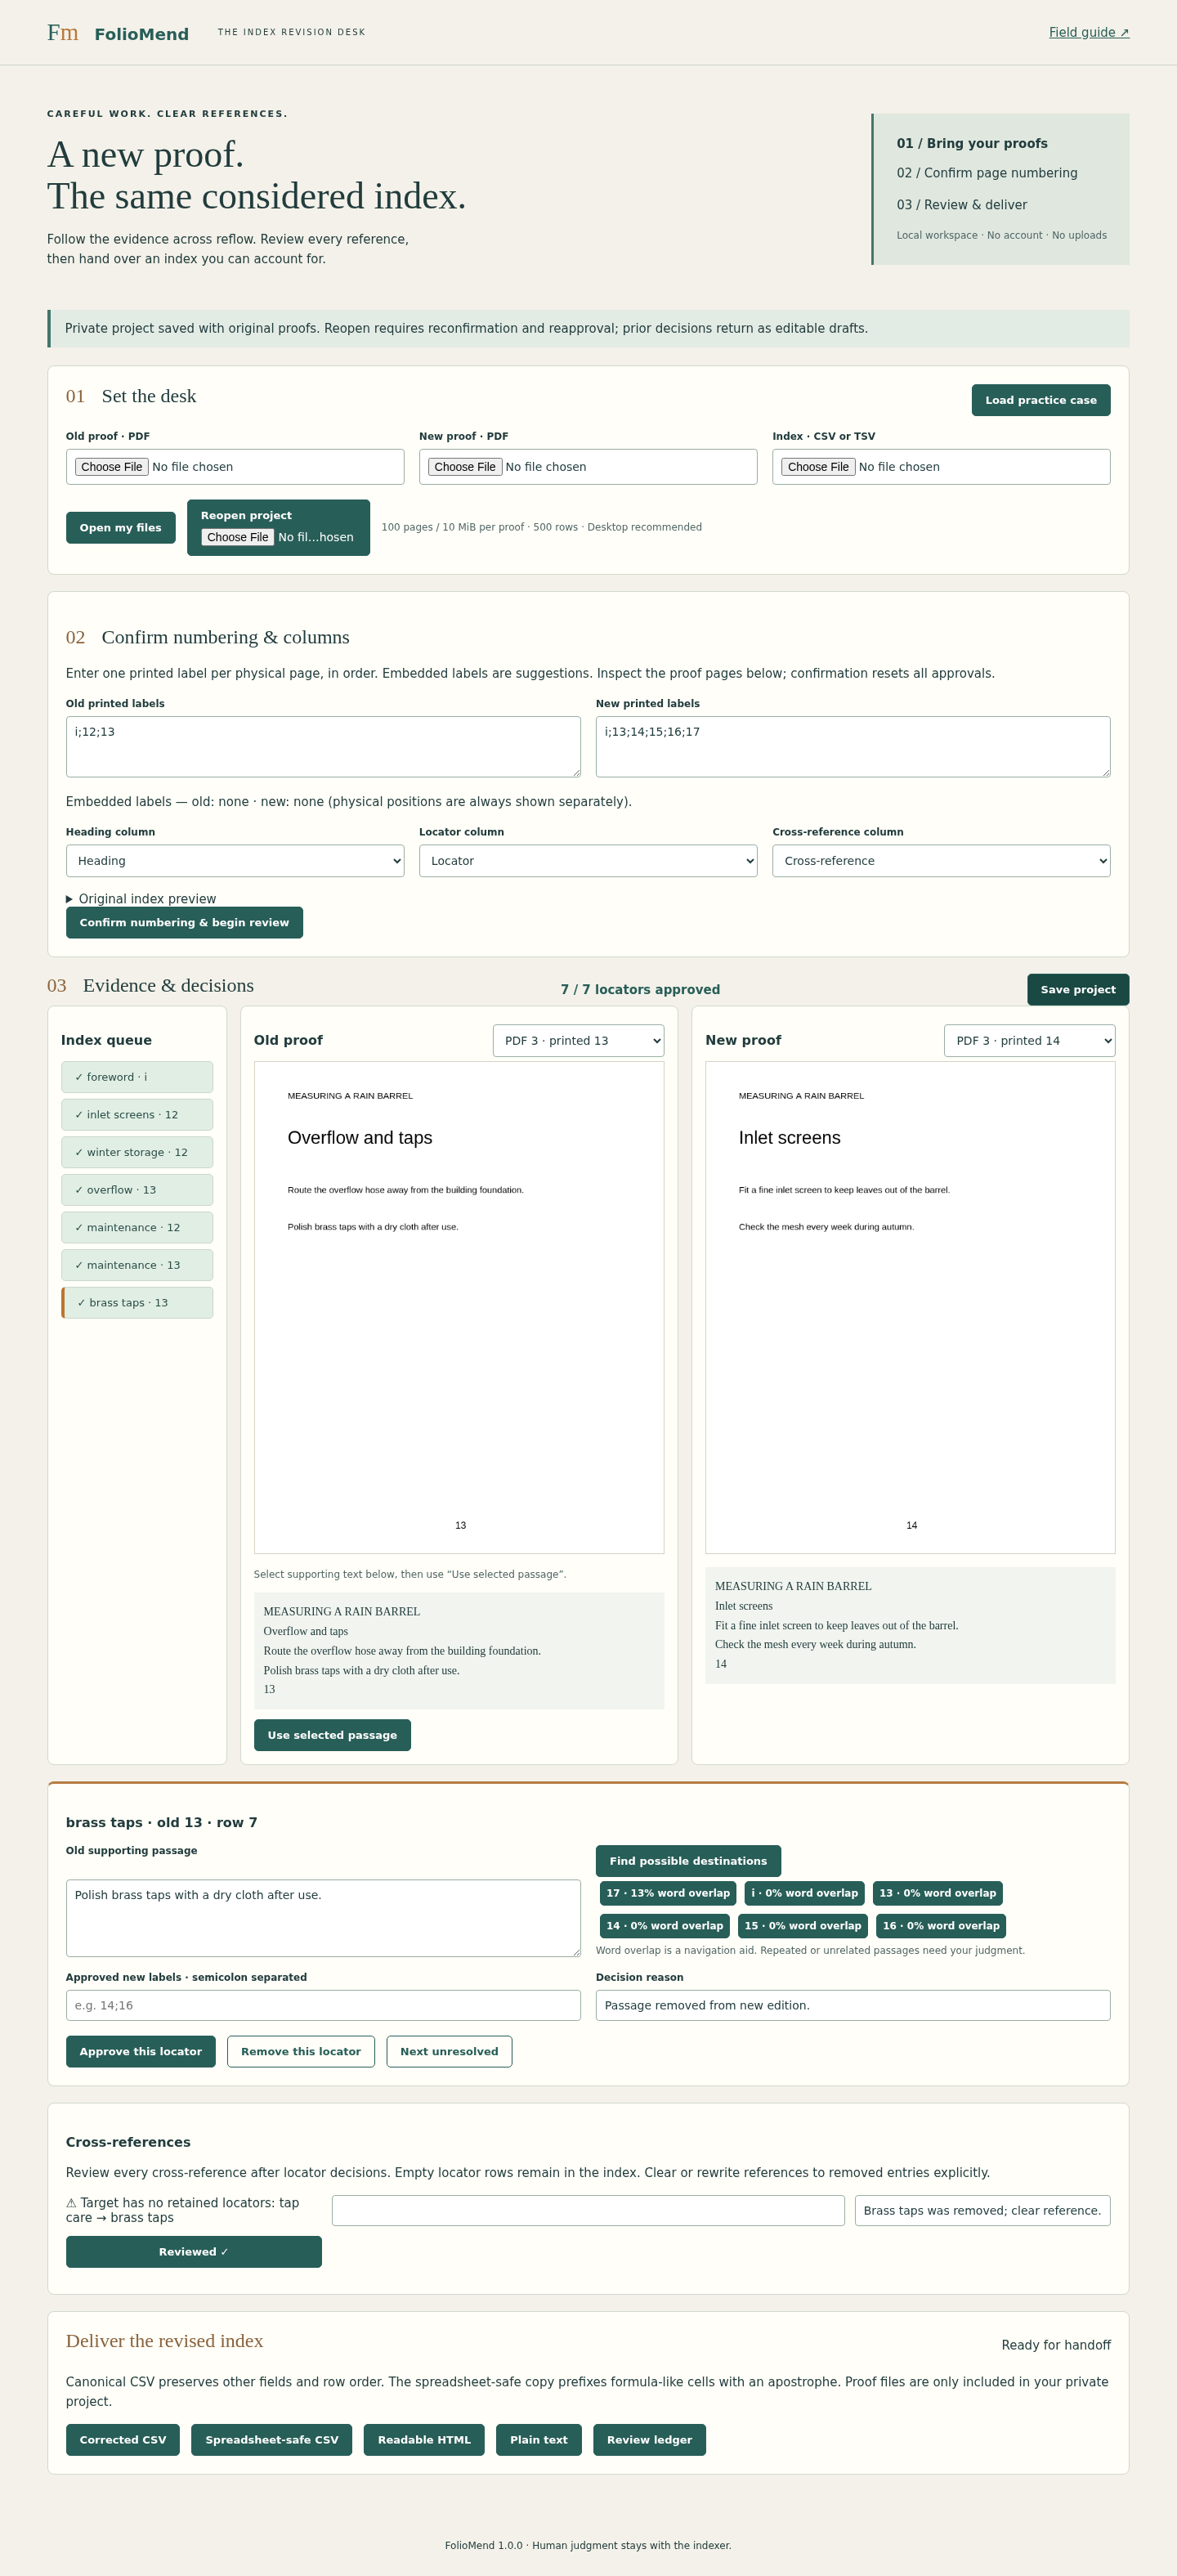Click Next unresolved button
1177x2576 pixels.
tap(449, 2051)
